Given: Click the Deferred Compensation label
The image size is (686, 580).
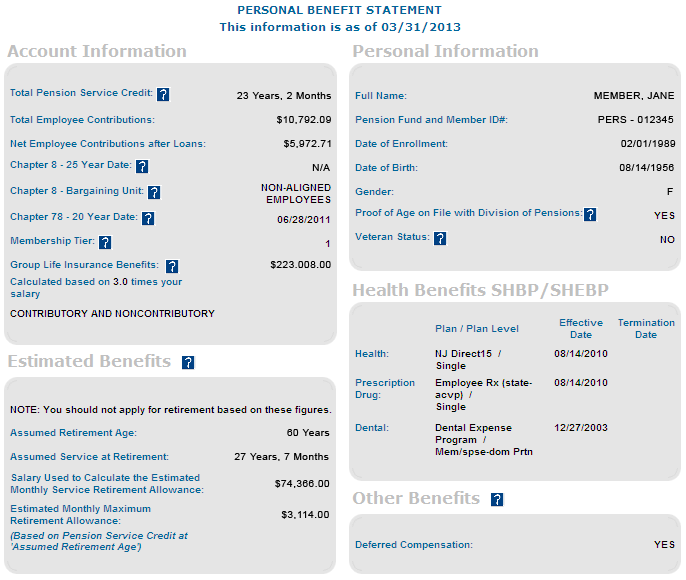Looking at the screenshot, I should (414, 545).
